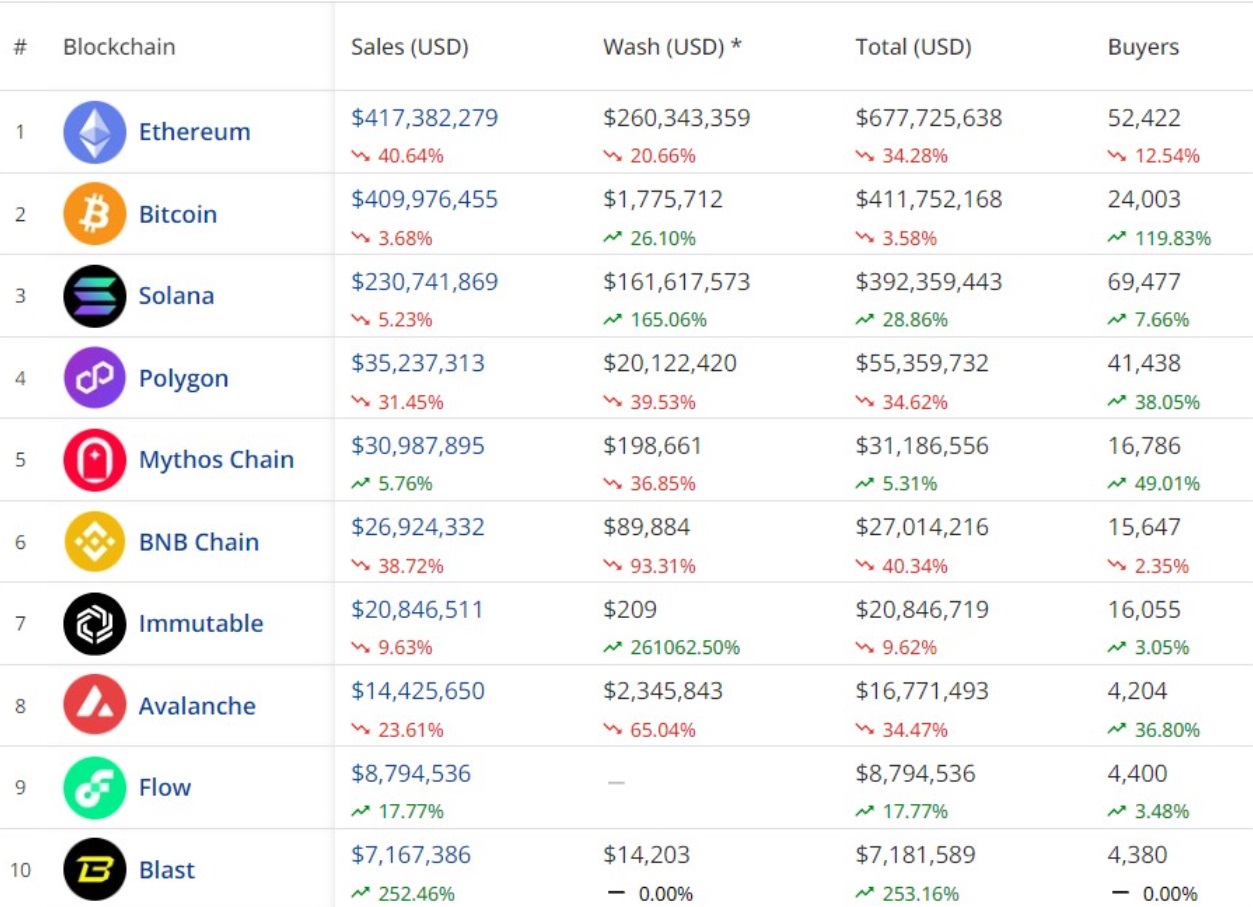Click the Bitcoin logo icon
Viewport: 1253px width, 907px height.
point(95,214)
